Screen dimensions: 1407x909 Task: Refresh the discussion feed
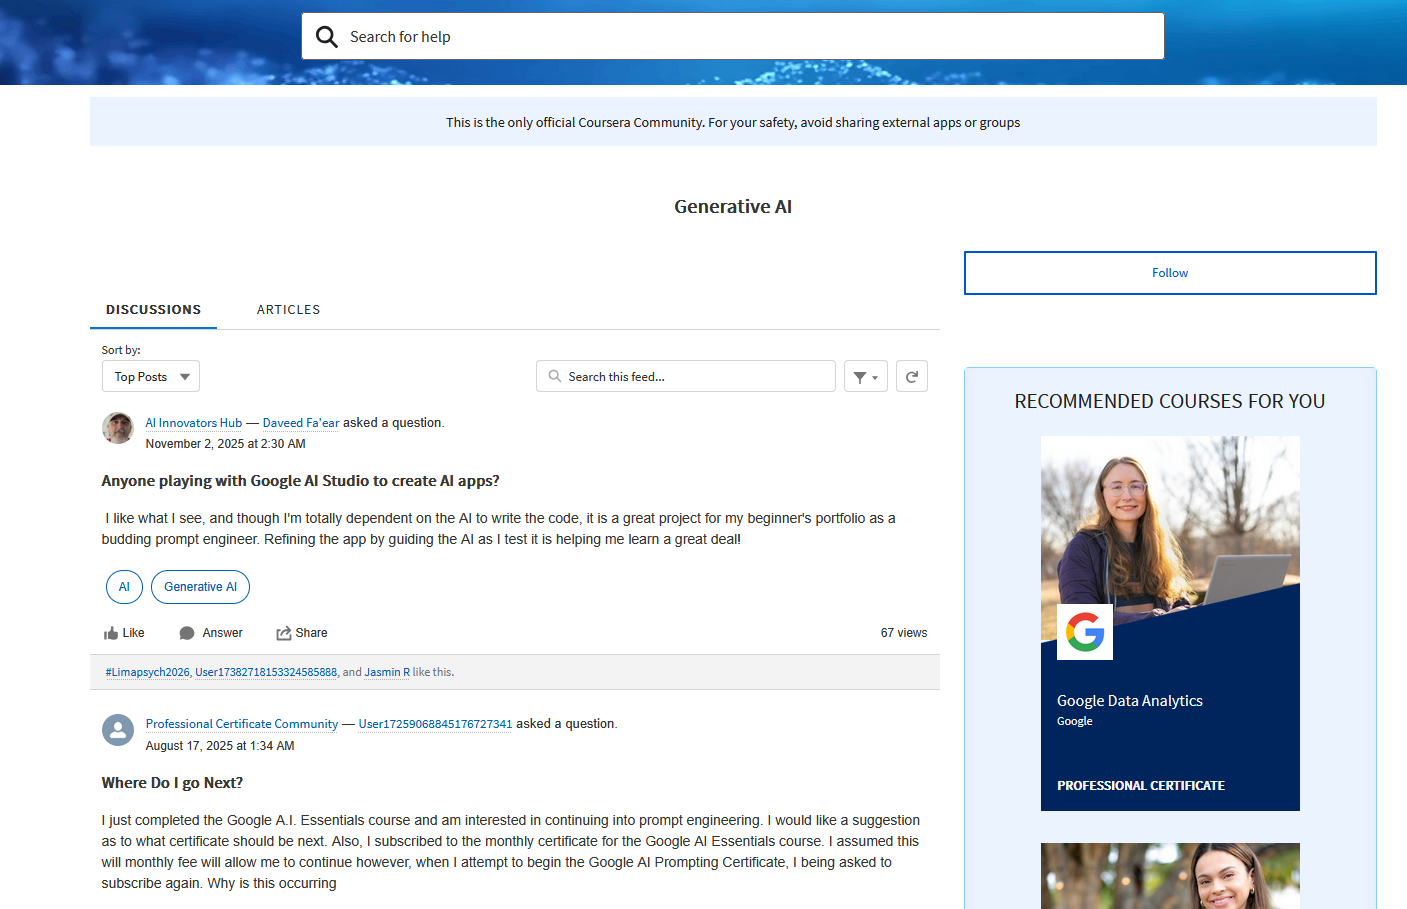[x=912, y=376]
